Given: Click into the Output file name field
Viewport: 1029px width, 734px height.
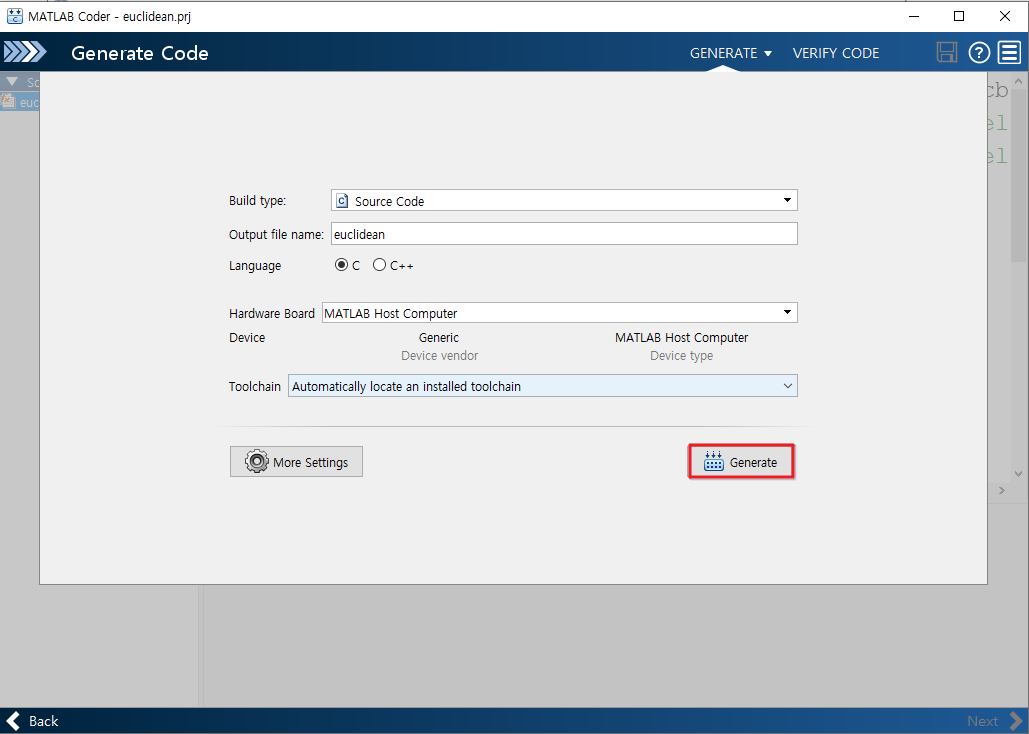Looking at the screenshot, I should tap(564, 234).
